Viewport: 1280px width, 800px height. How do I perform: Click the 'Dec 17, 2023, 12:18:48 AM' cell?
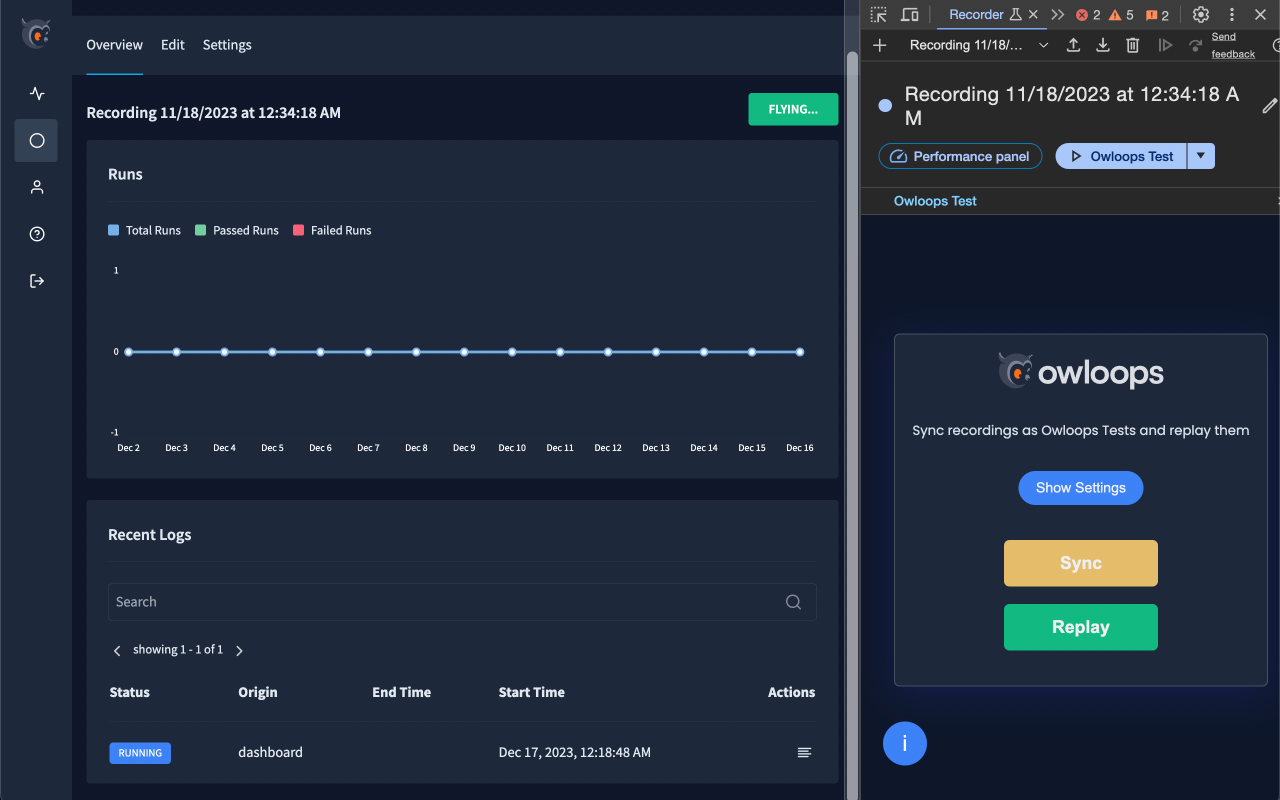tap(575, 752)
